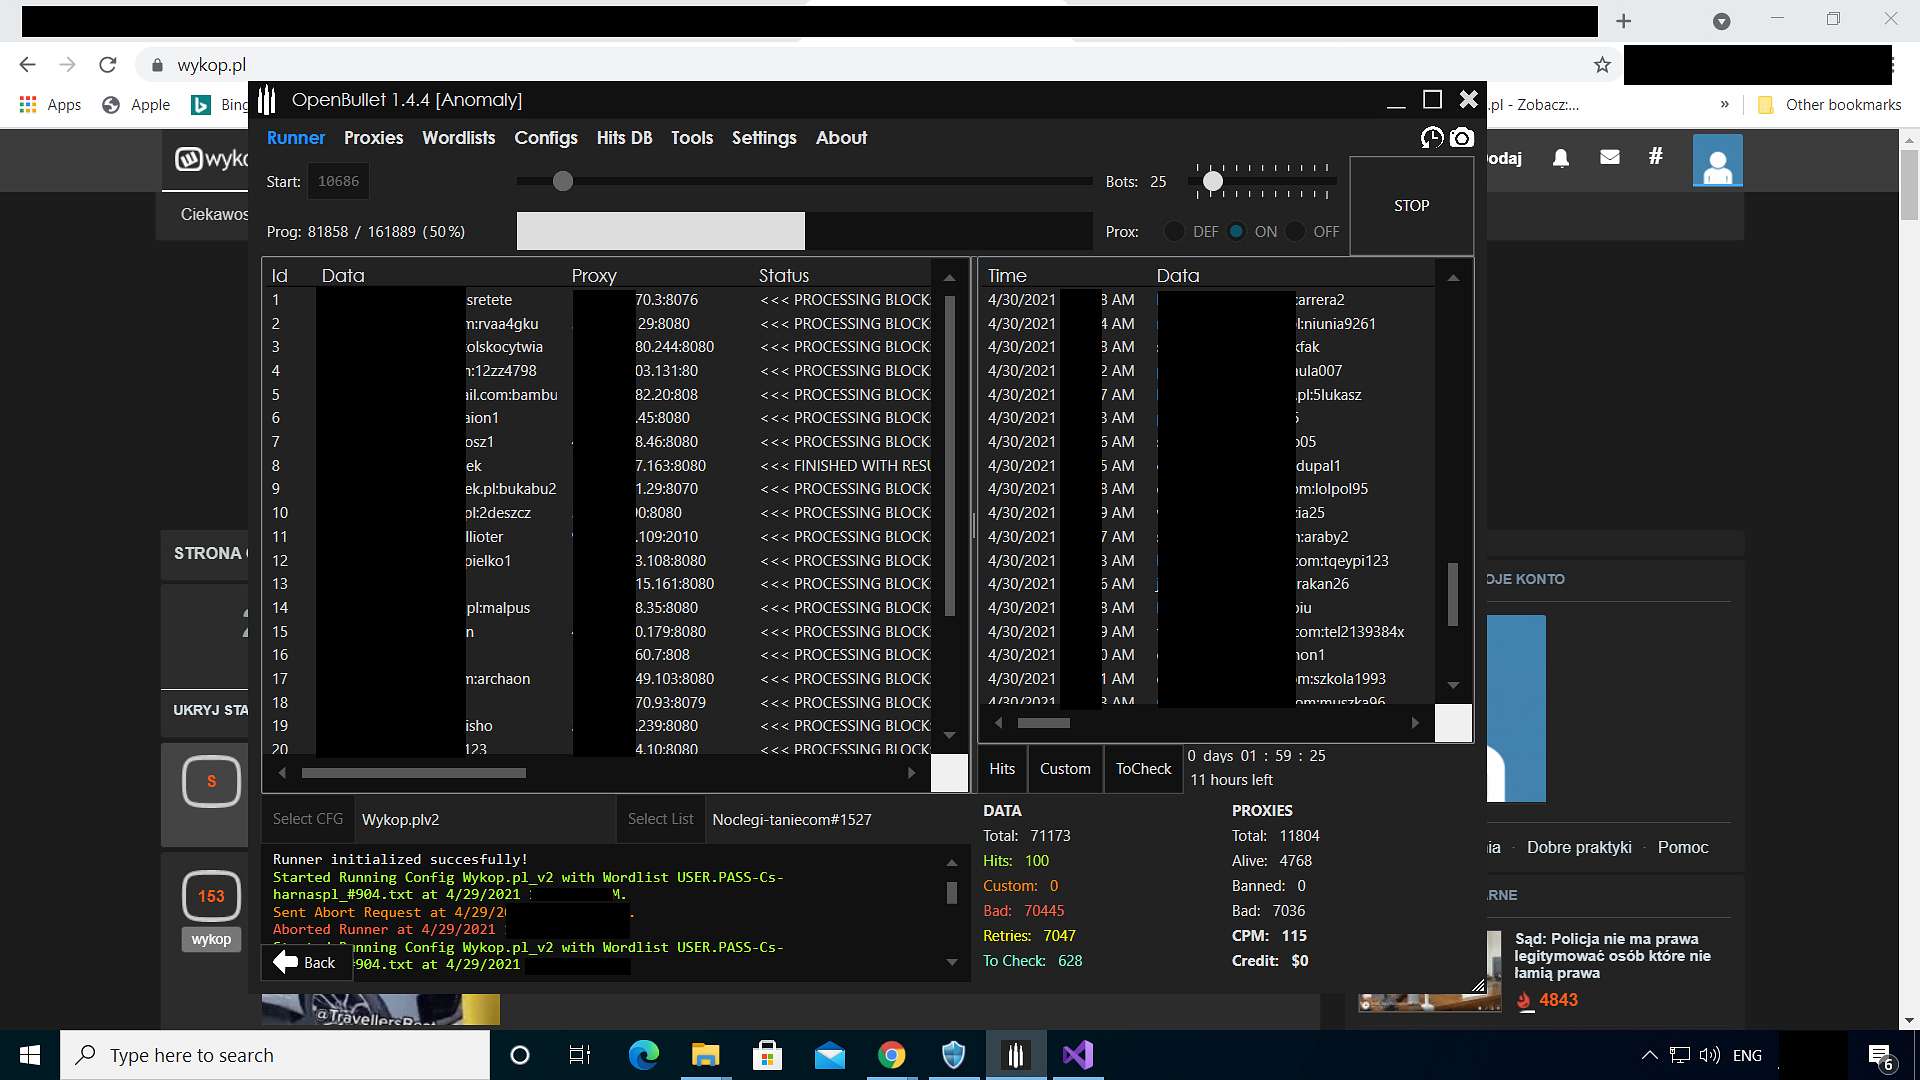Click the Windows taskbar search box

coord(275,1055)
